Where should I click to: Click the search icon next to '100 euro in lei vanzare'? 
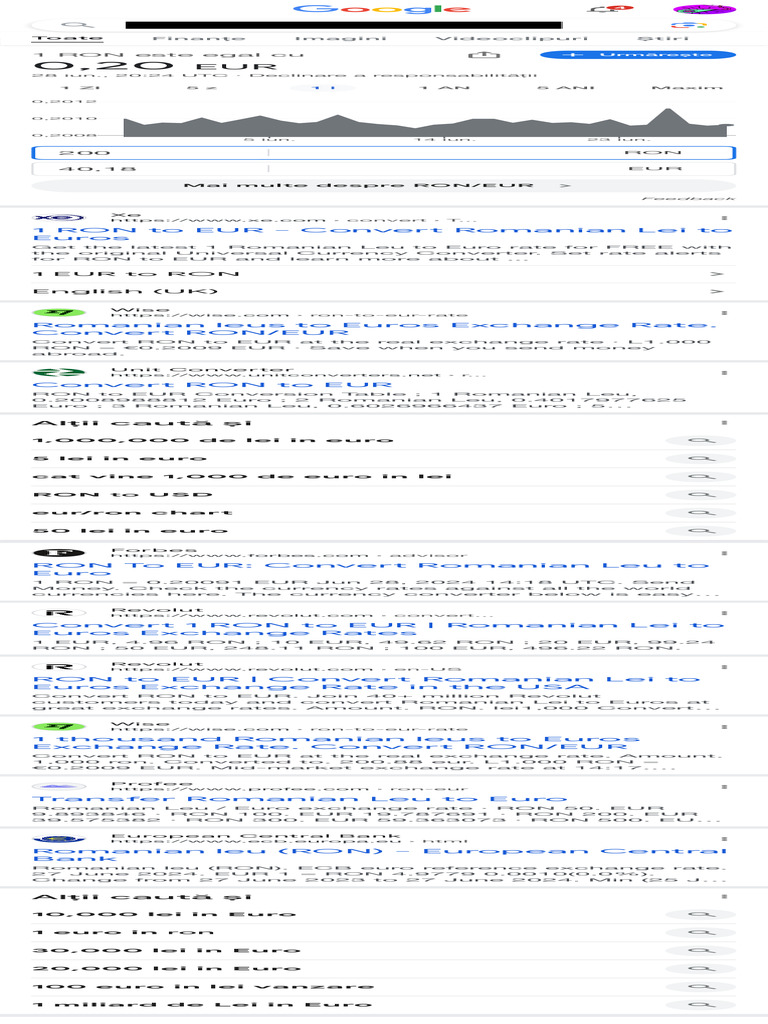701,987
